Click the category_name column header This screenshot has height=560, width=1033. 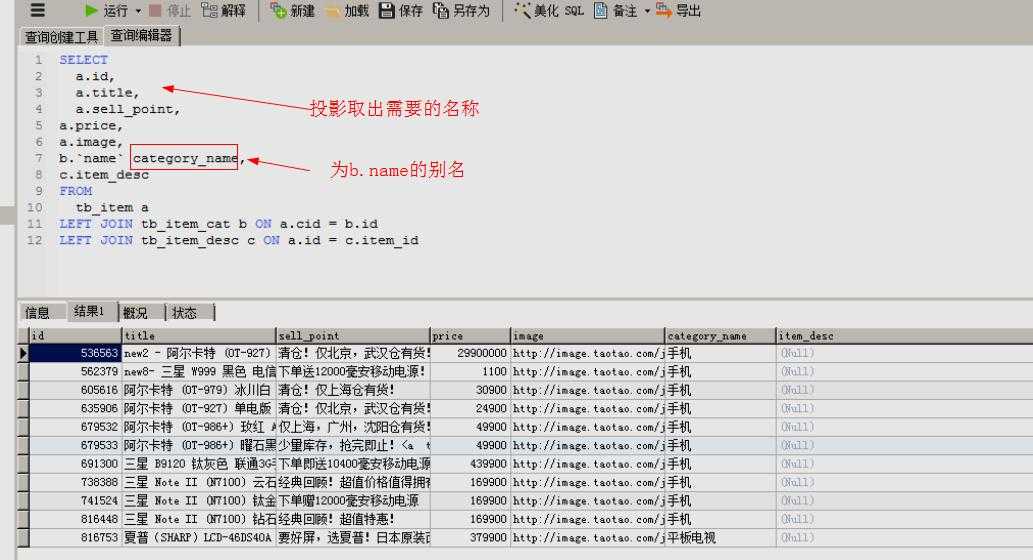coord(720,335)
